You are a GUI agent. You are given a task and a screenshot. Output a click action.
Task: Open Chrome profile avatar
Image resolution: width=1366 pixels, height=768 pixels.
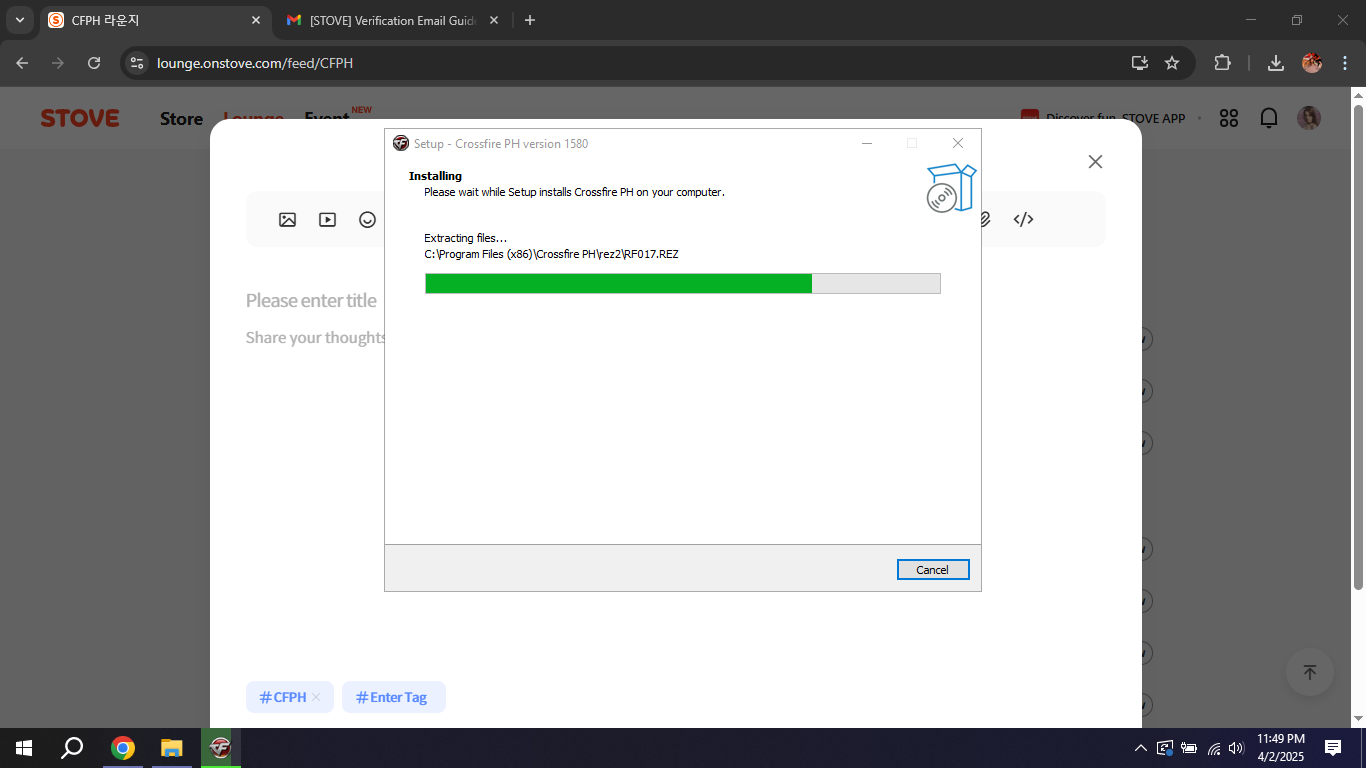coord(1312,63)
